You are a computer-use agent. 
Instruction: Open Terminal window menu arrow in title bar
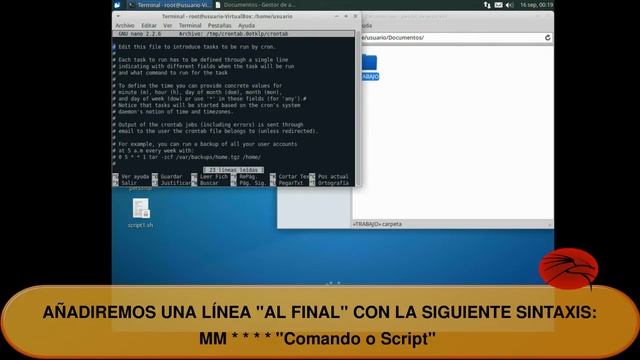(118, 16)
